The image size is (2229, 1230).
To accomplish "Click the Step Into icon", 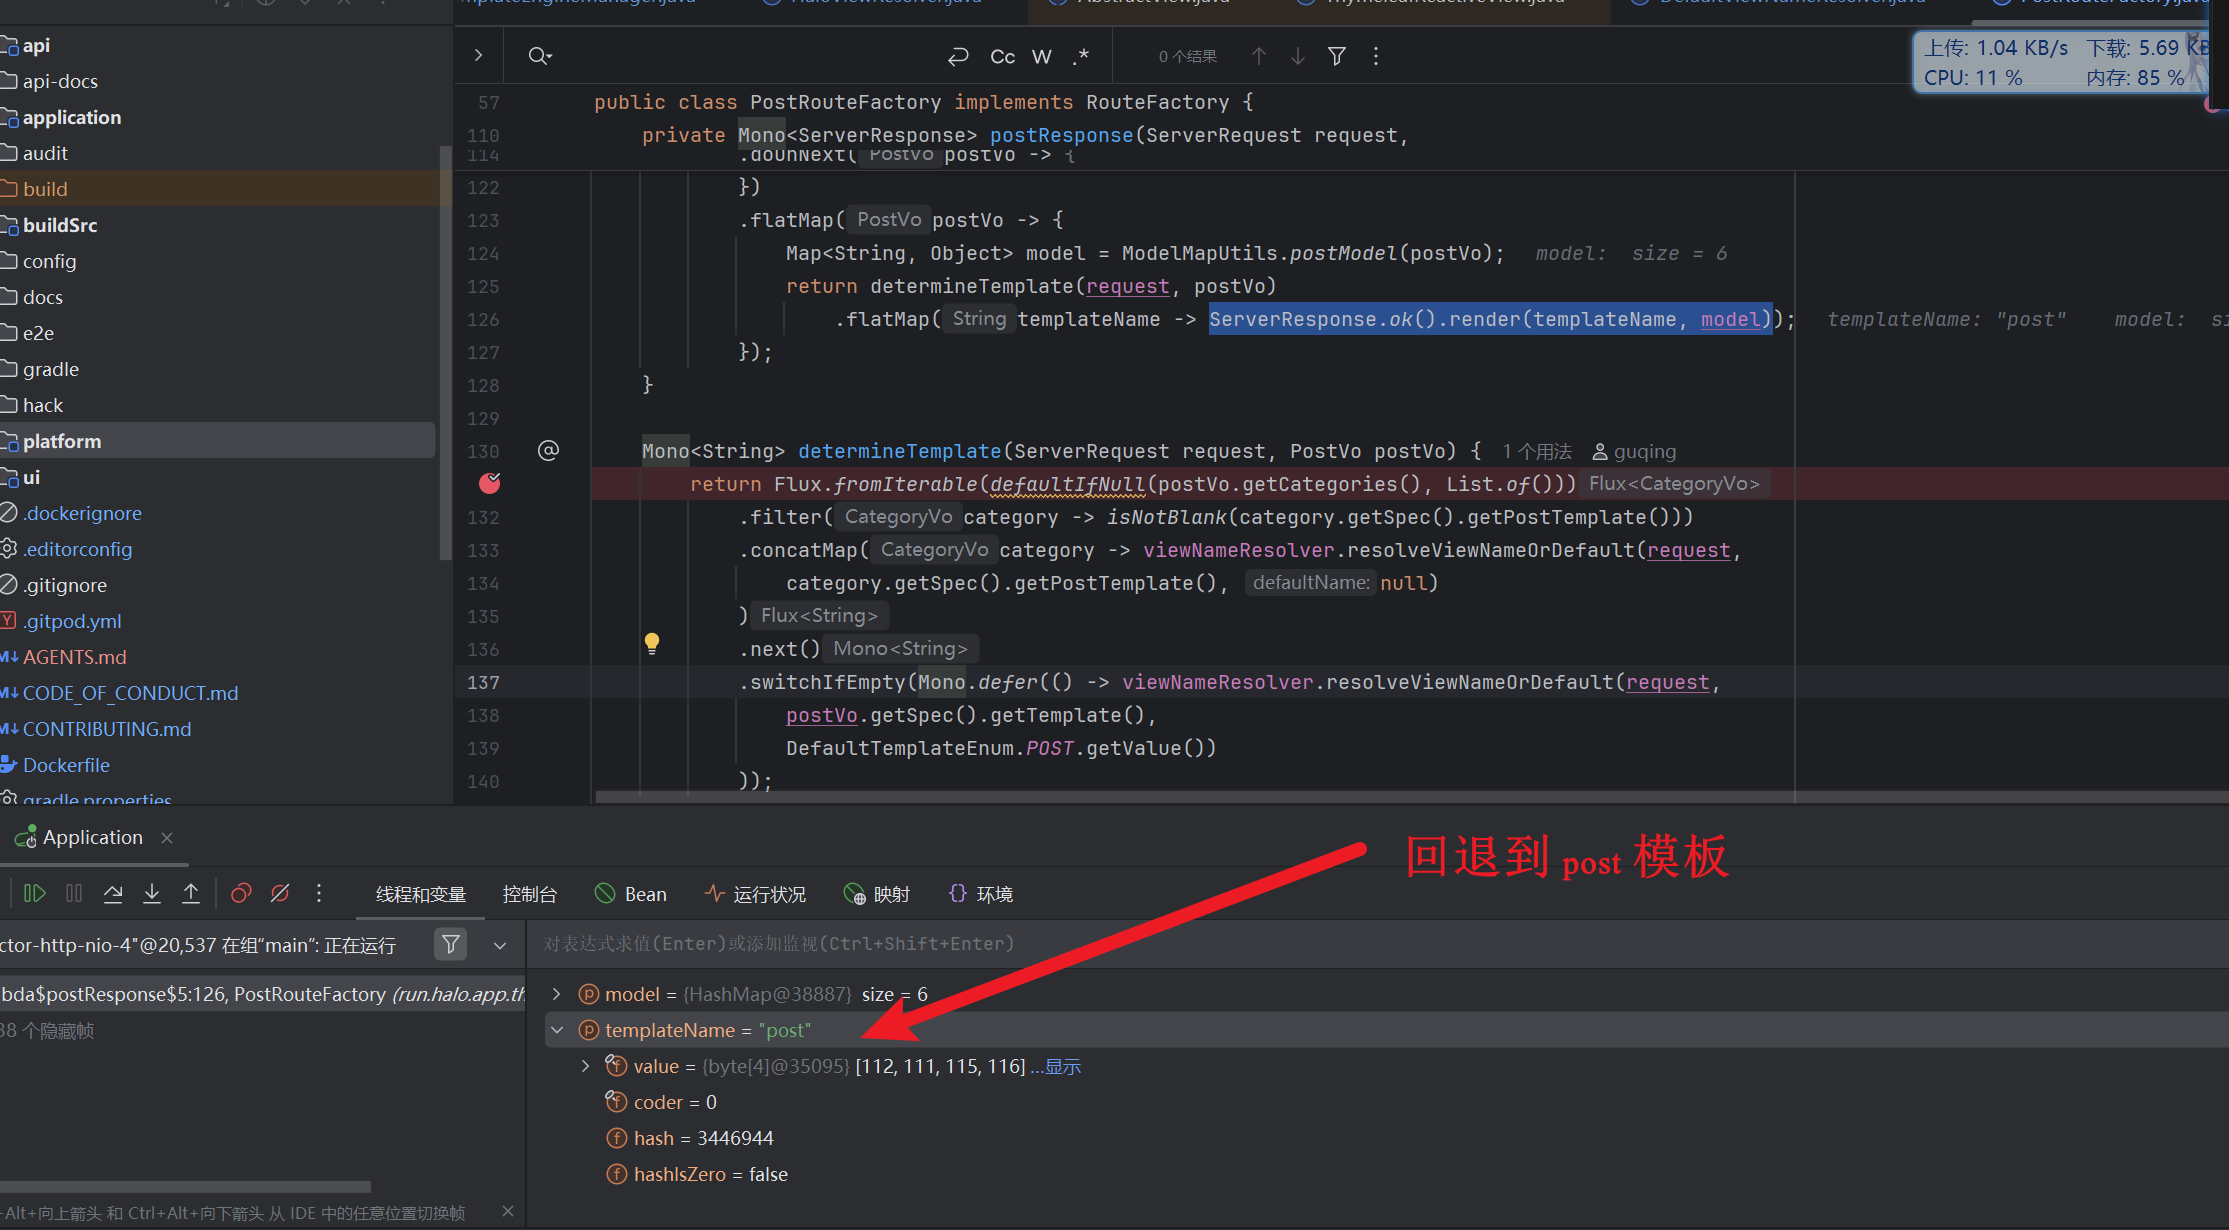I will (152, 893).
